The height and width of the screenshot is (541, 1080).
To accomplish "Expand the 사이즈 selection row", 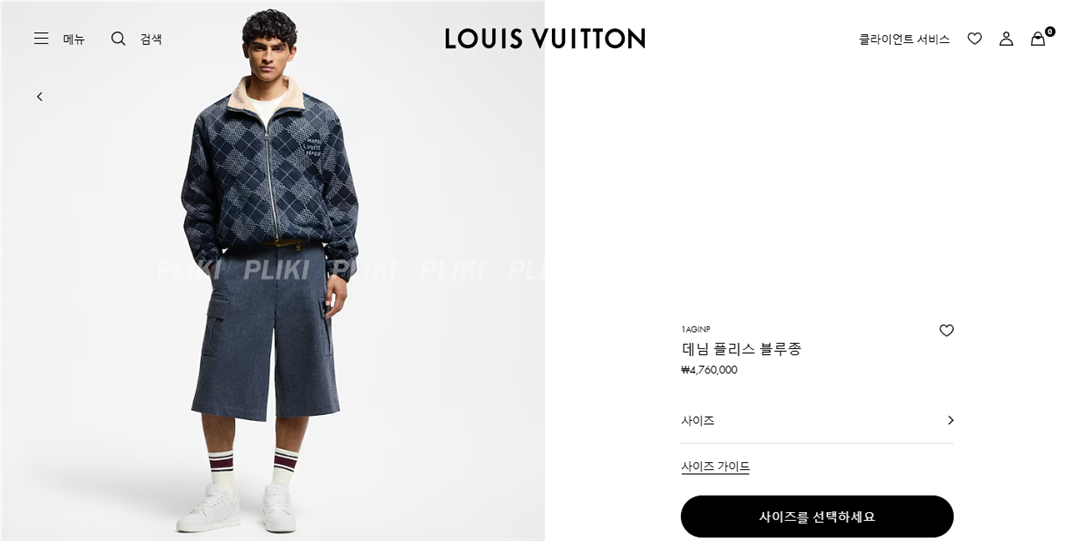I will coord(817,420).
